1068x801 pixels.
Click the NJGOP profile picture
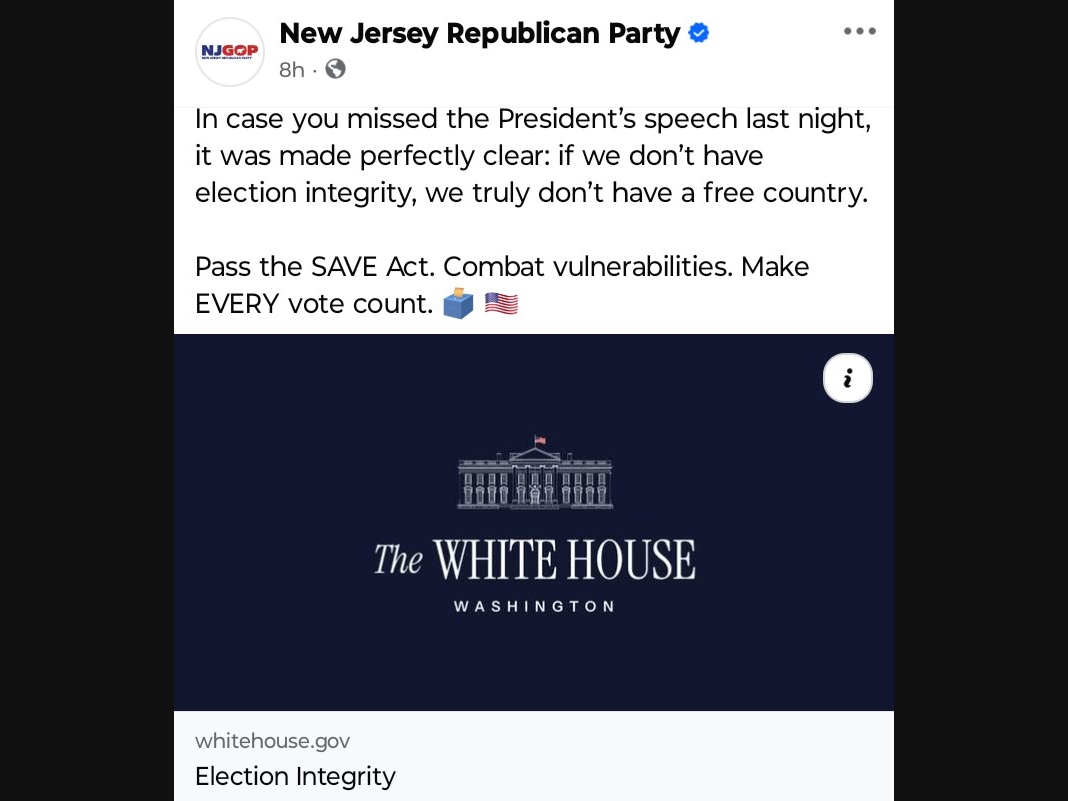[x=230, y=52]
